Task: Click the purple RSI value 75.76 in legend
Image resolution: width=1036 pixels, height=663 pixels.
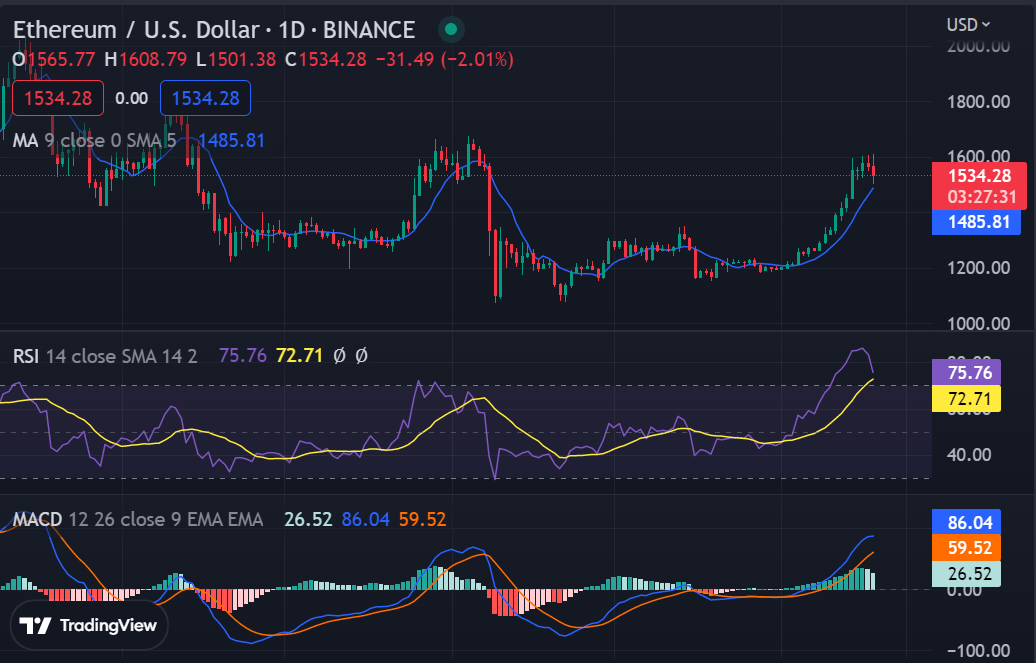Action: point(242,356)
